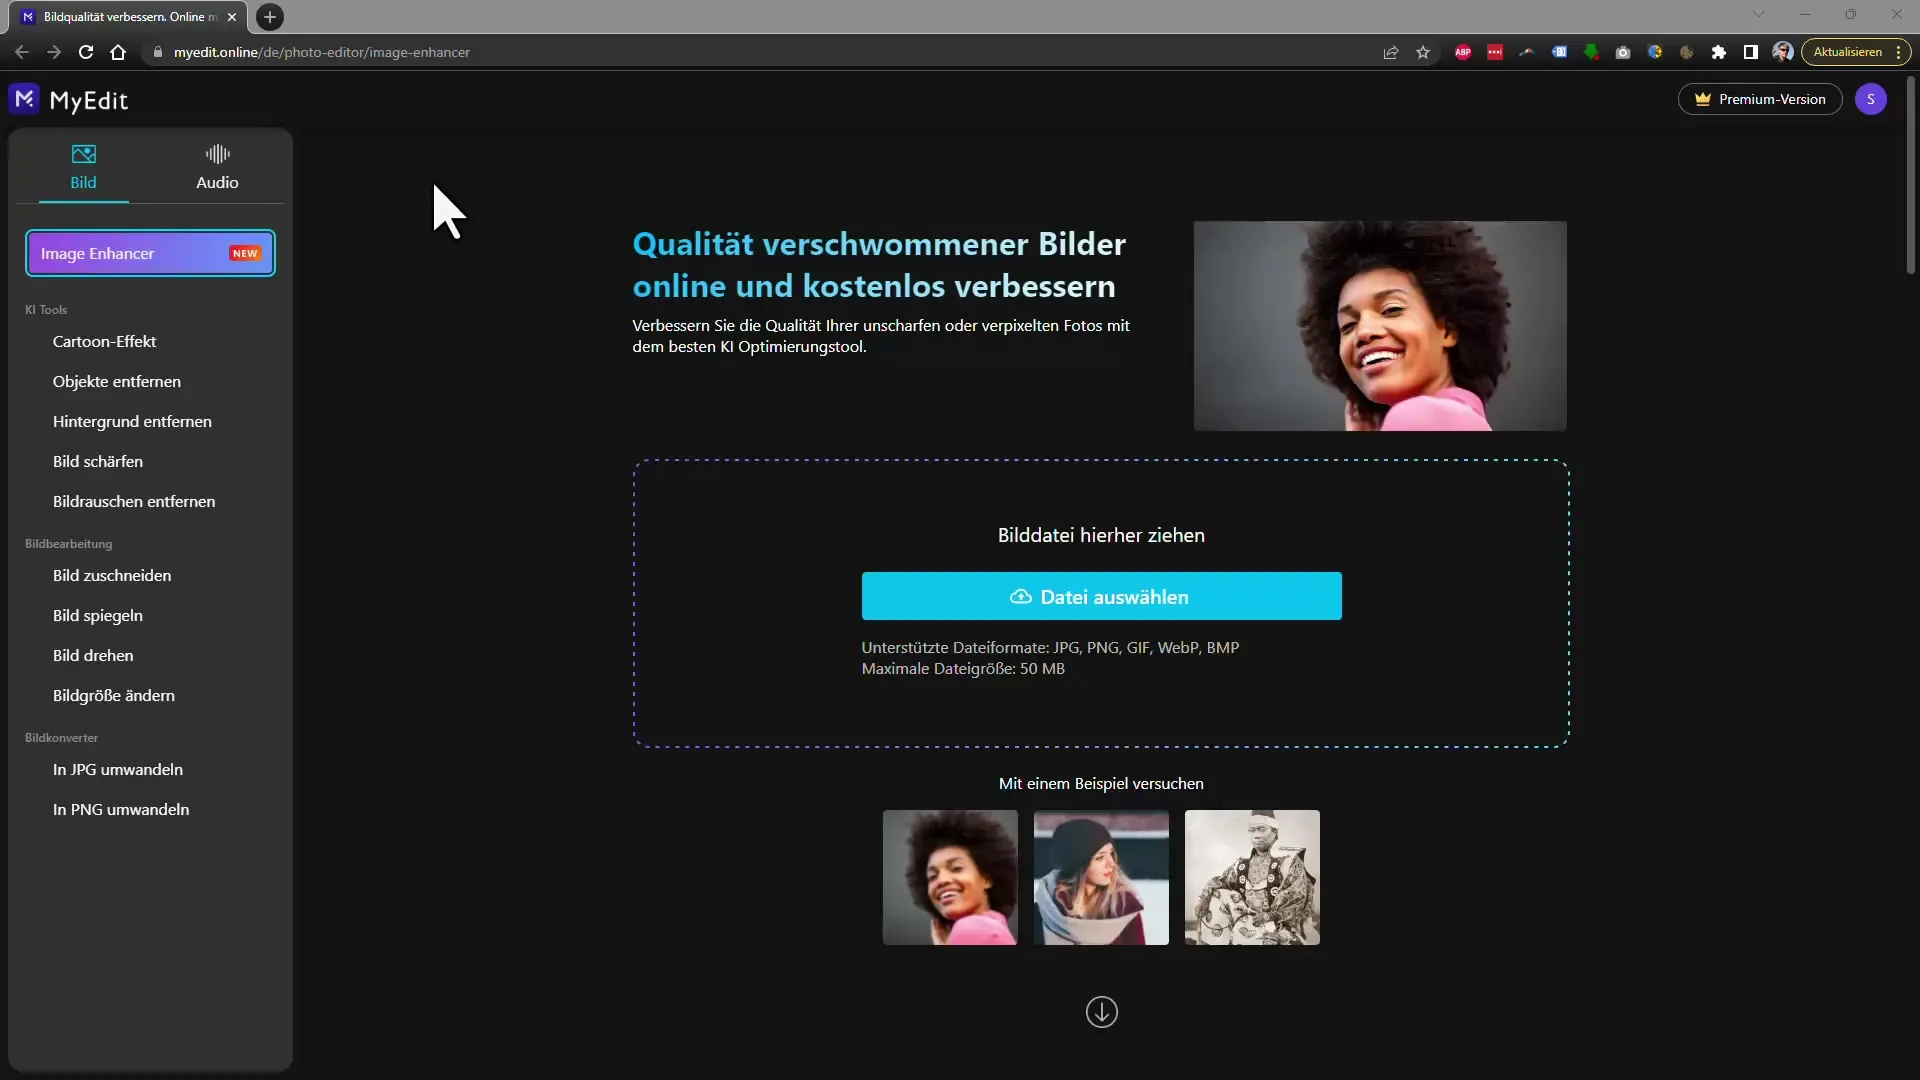Expand the Bildkonverter section options
Viewport: 1920px width, 1080px height.
coord(62,737)
